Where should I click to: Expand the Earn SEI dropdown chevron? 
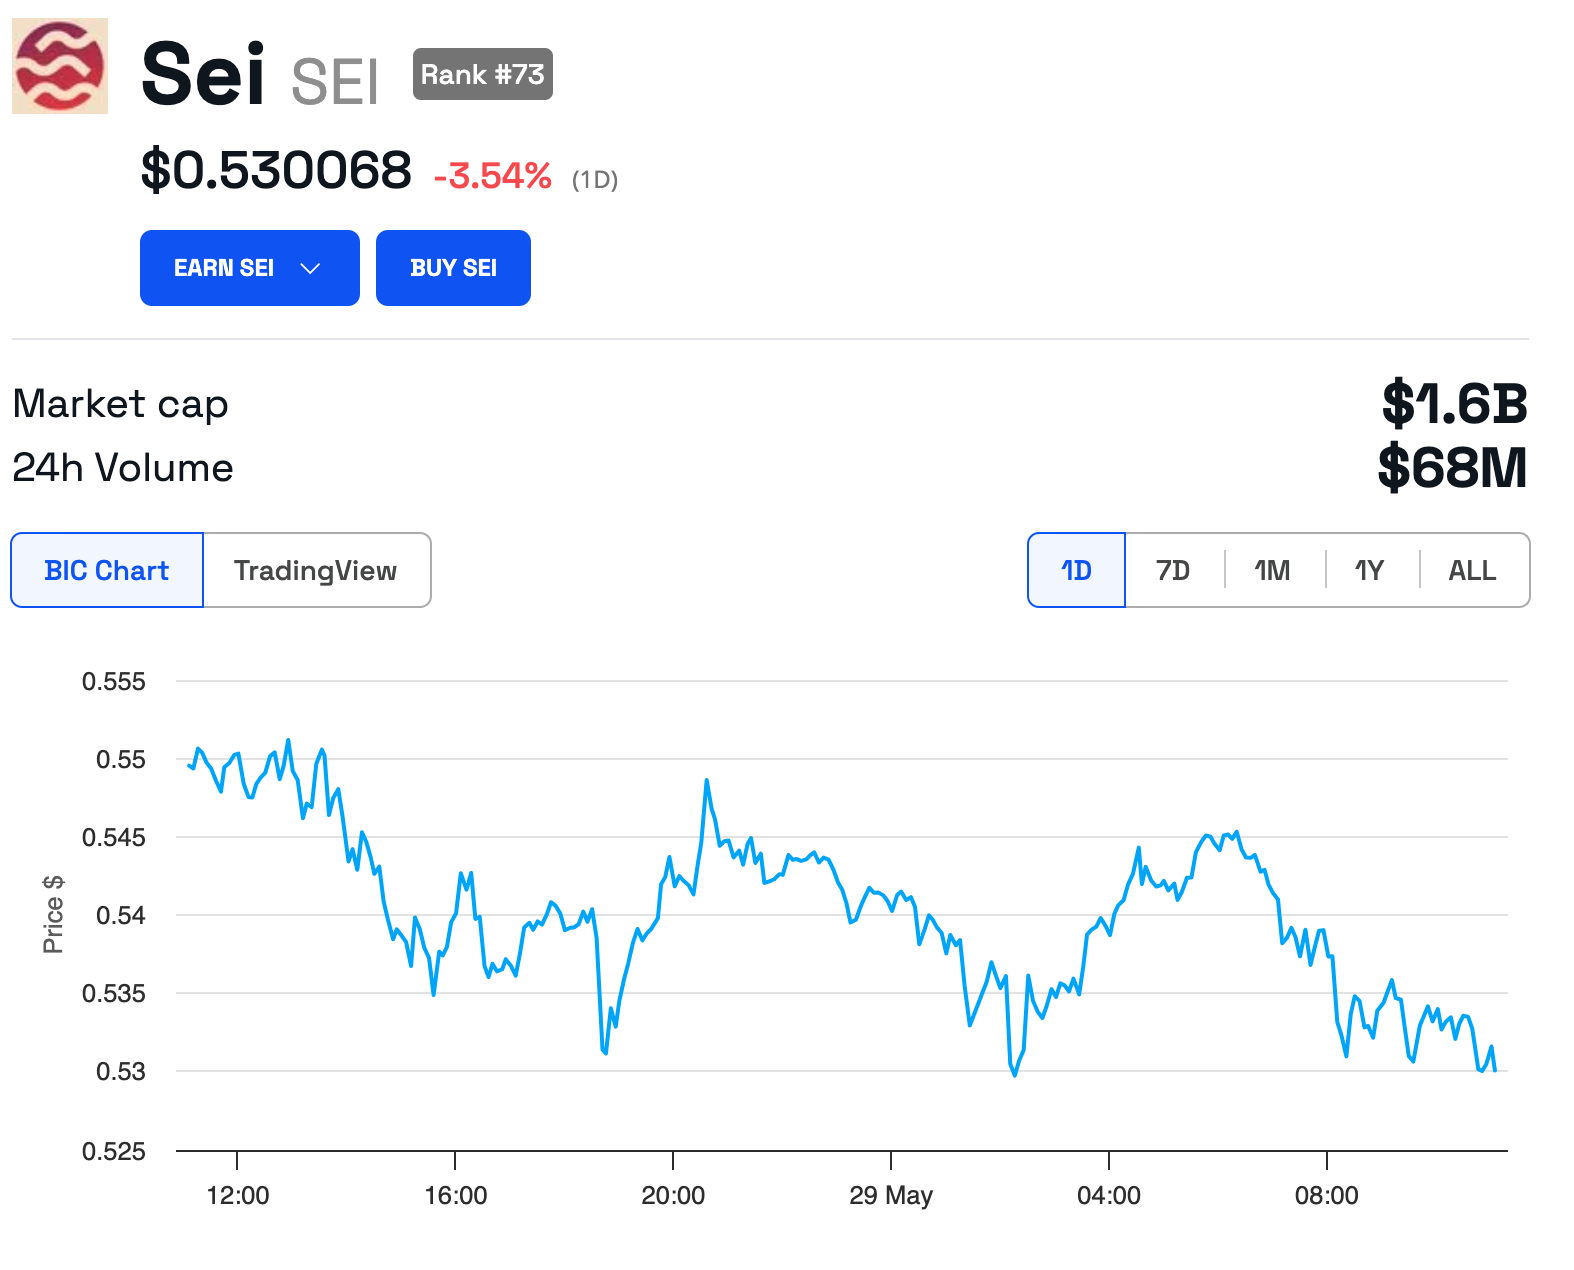(310, 268)
